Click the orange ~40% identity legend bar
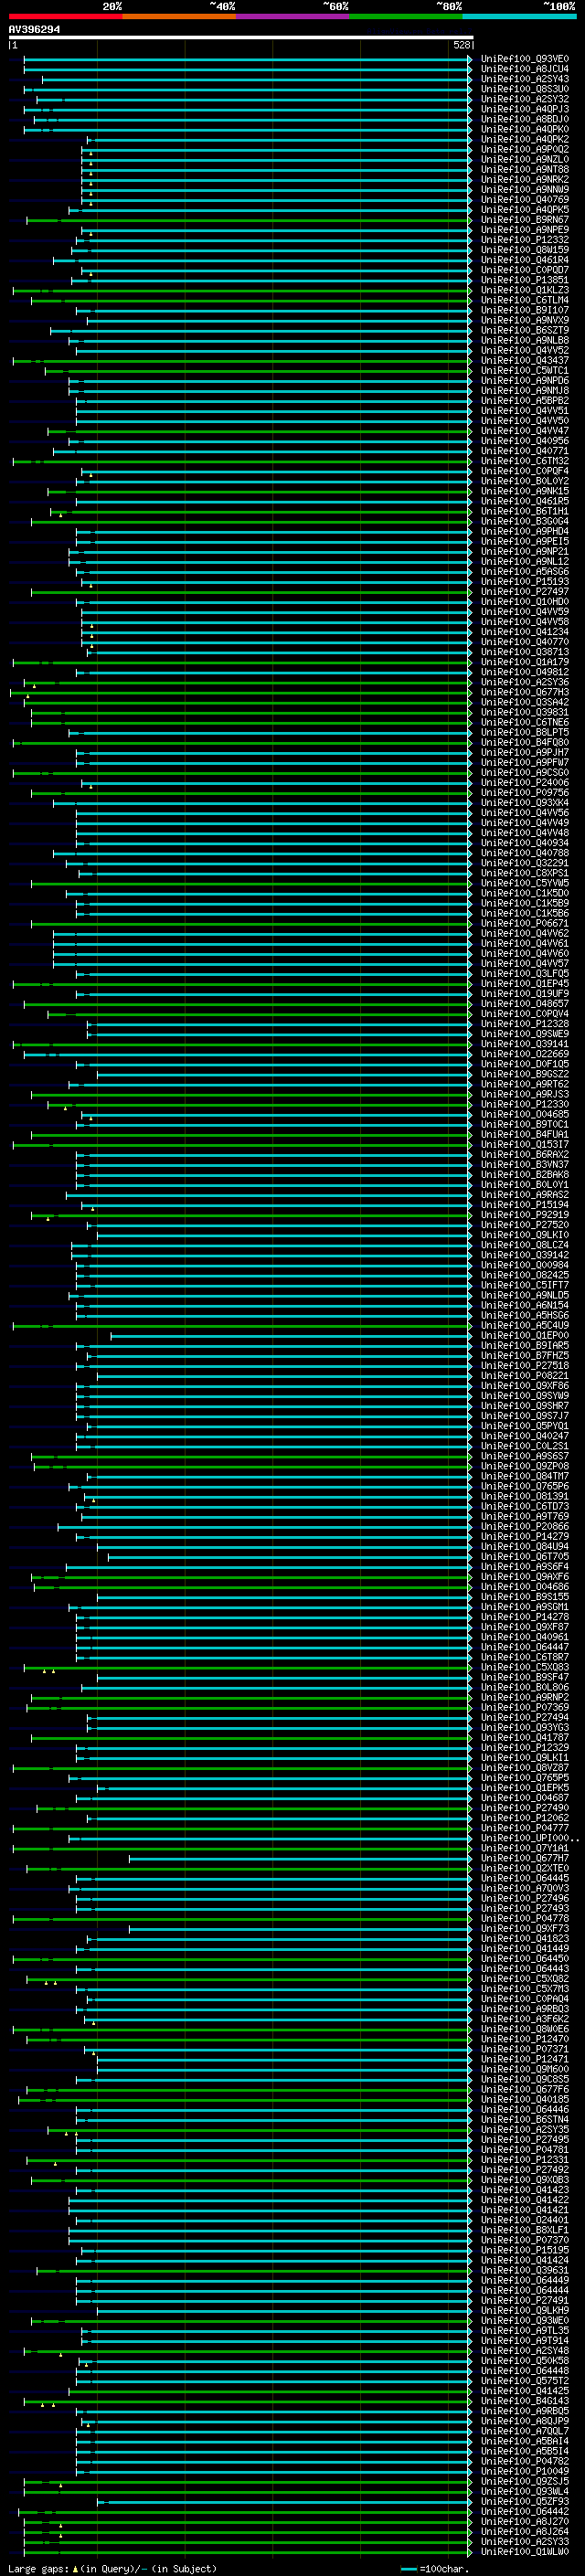This screenshot has height=2576, width=585. pos(179,16)
